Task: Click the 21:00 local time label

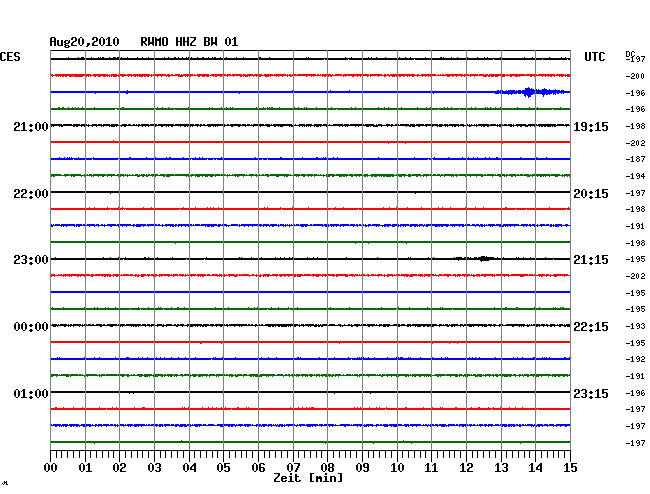Action: click(x=31, y=126)
